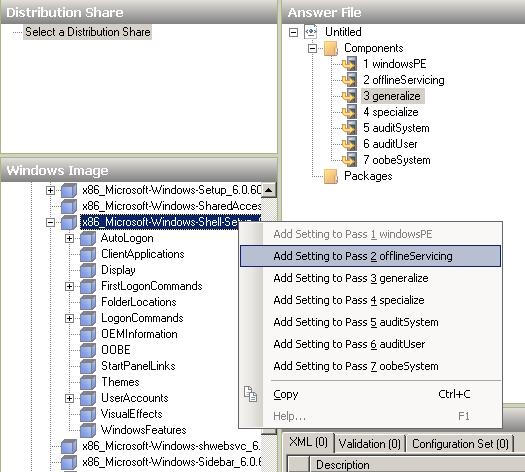This screenshot has height=472, width=525.
Task: Click the Untitled answer file icon
Action: pyautogui.click(x=311, y=32)
